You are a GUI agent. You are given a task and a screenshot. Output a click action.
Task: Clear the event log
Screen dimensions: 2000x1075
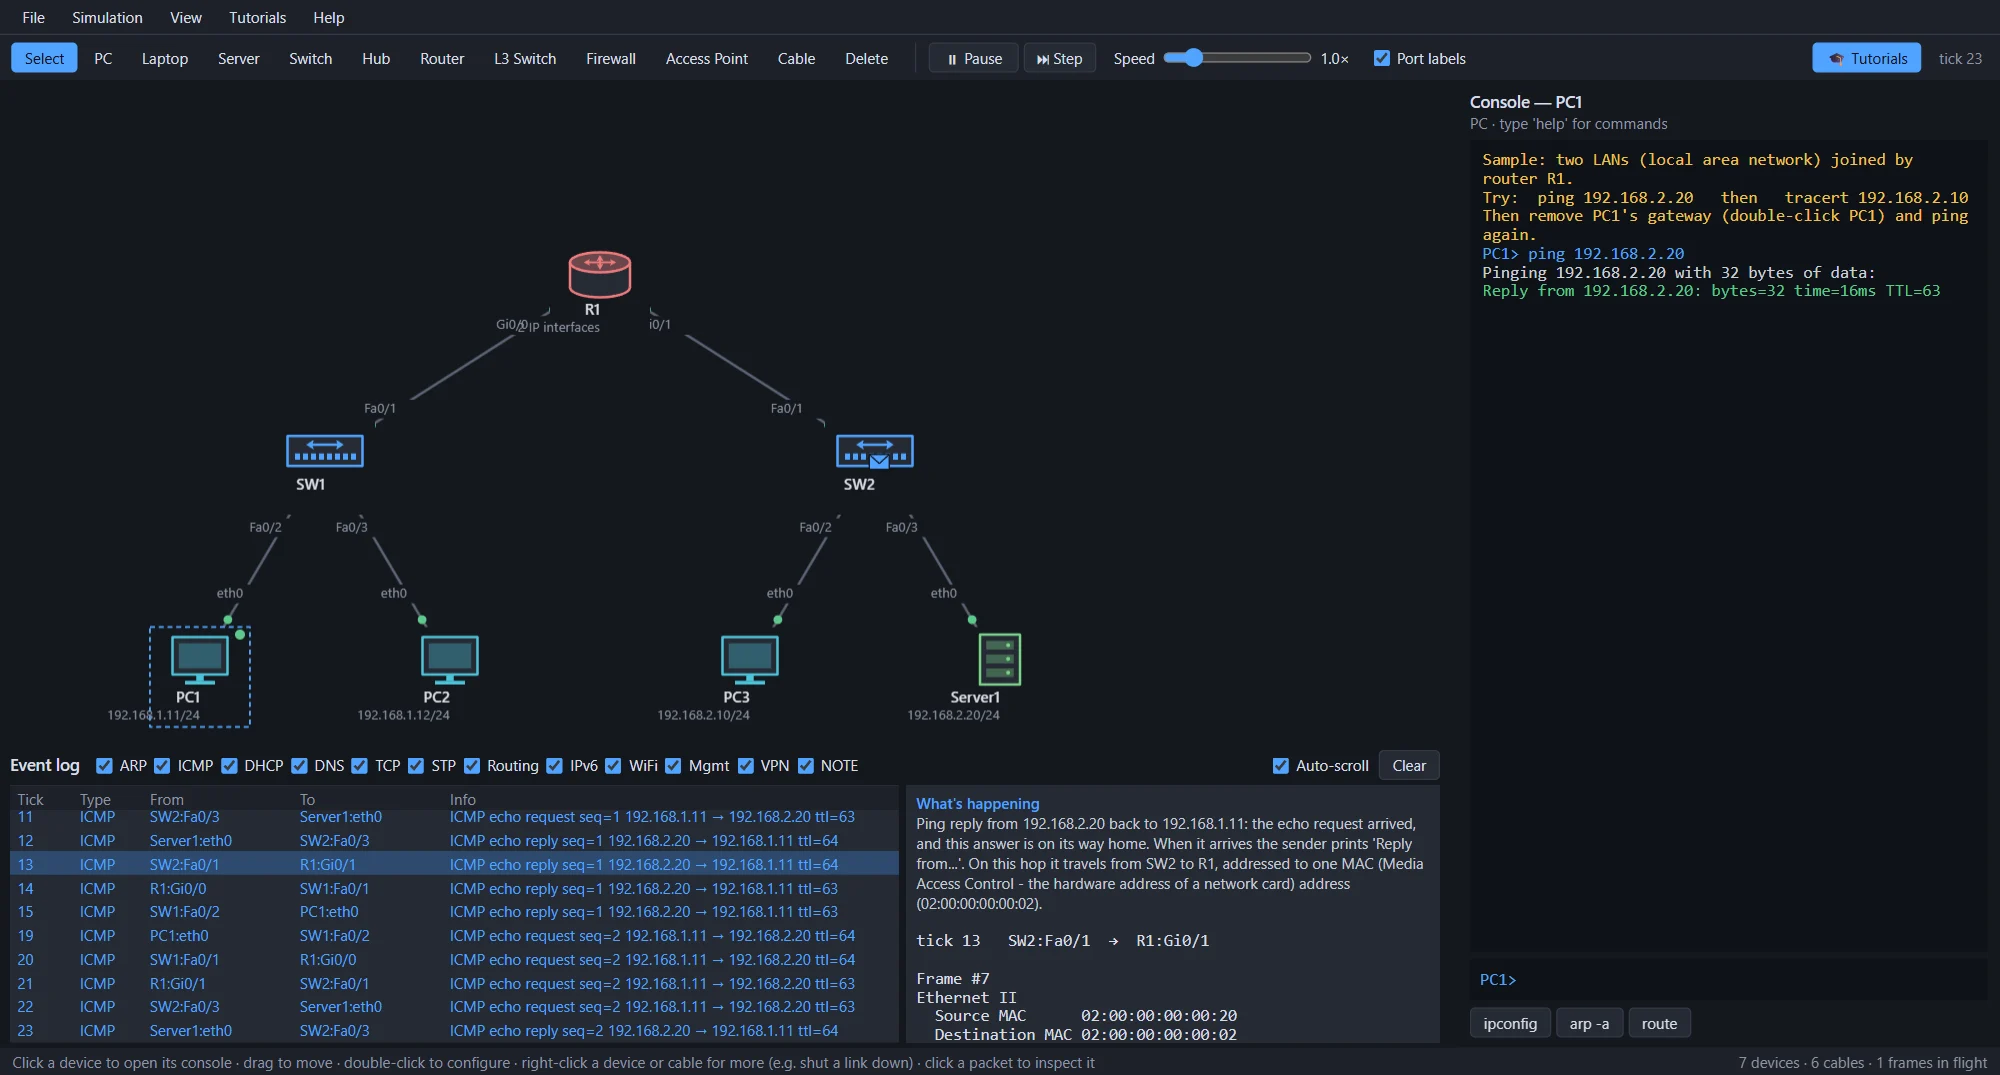[x=1409, y=766]
